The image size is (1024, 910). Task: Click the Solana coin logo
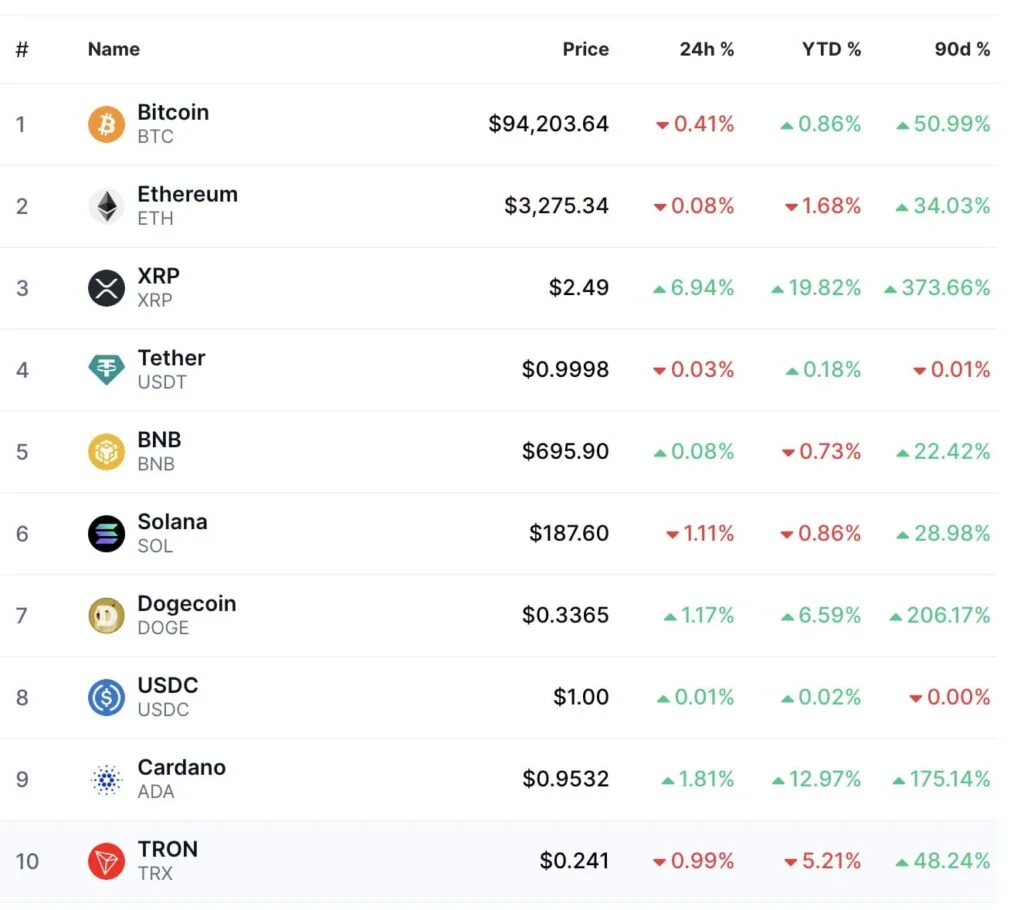point(105,533)
